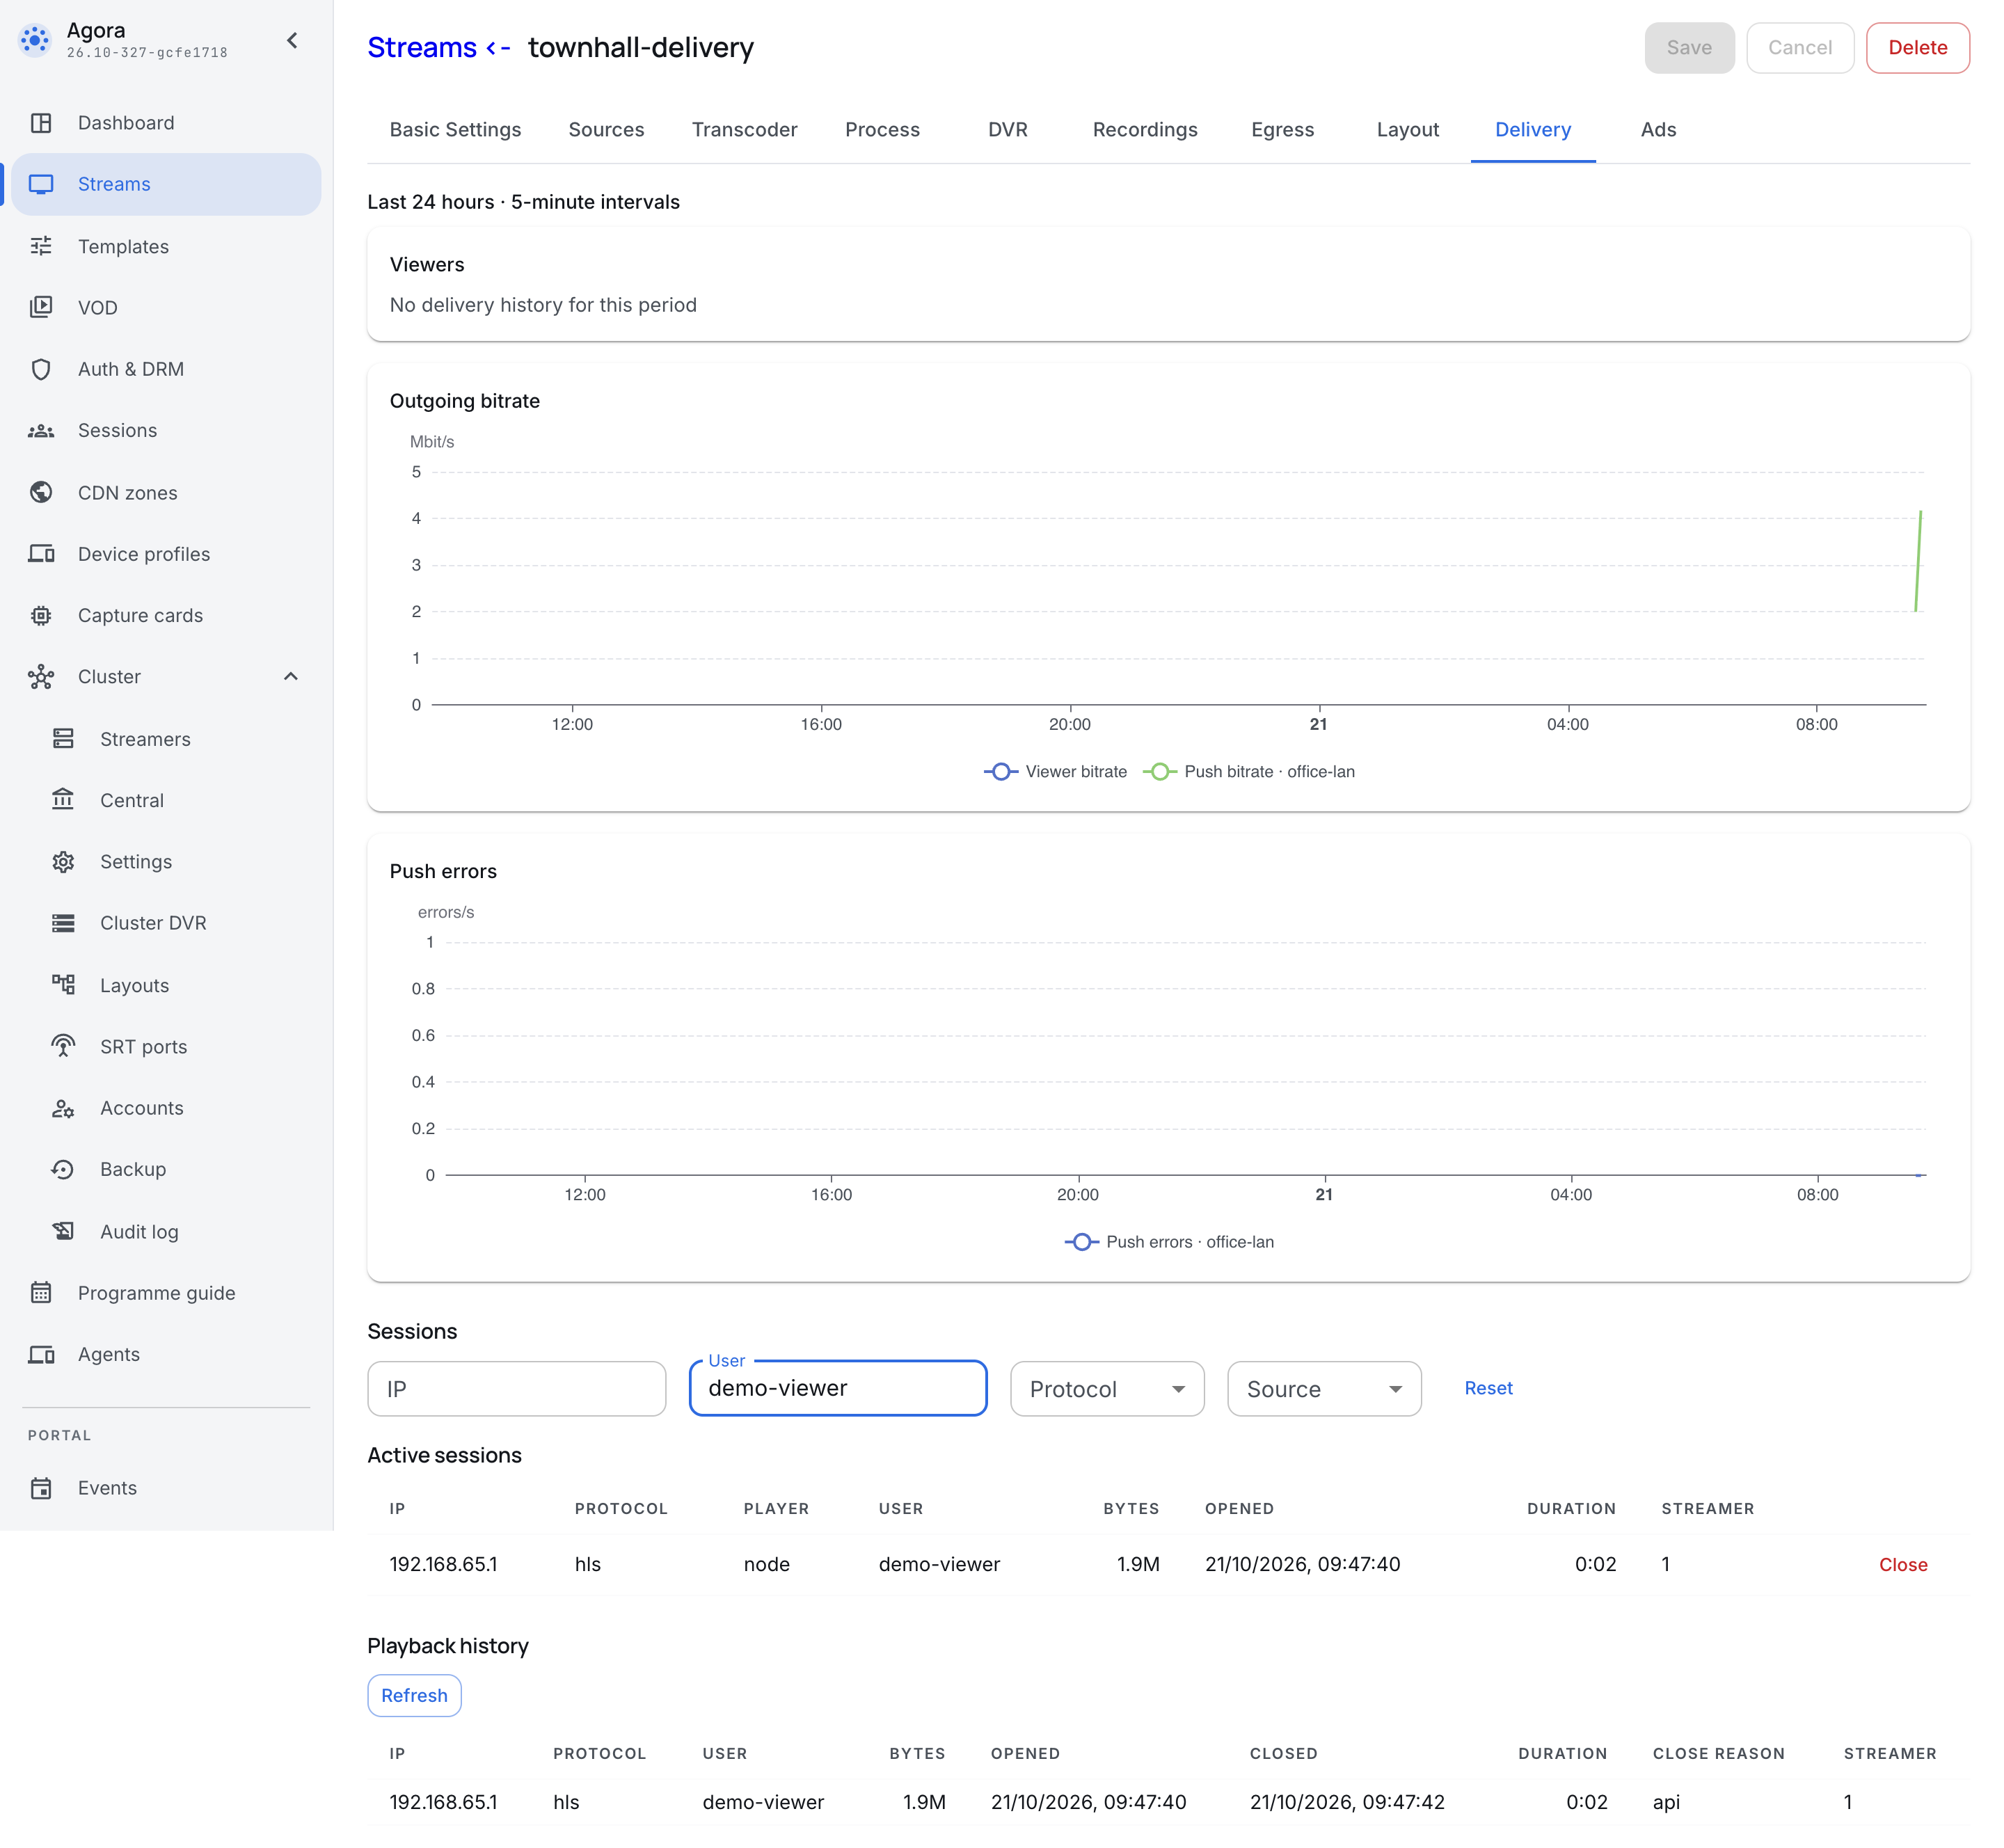
Task: Click the Backup restore icon
Action: pyautogui.click(x=63, y=1169)
